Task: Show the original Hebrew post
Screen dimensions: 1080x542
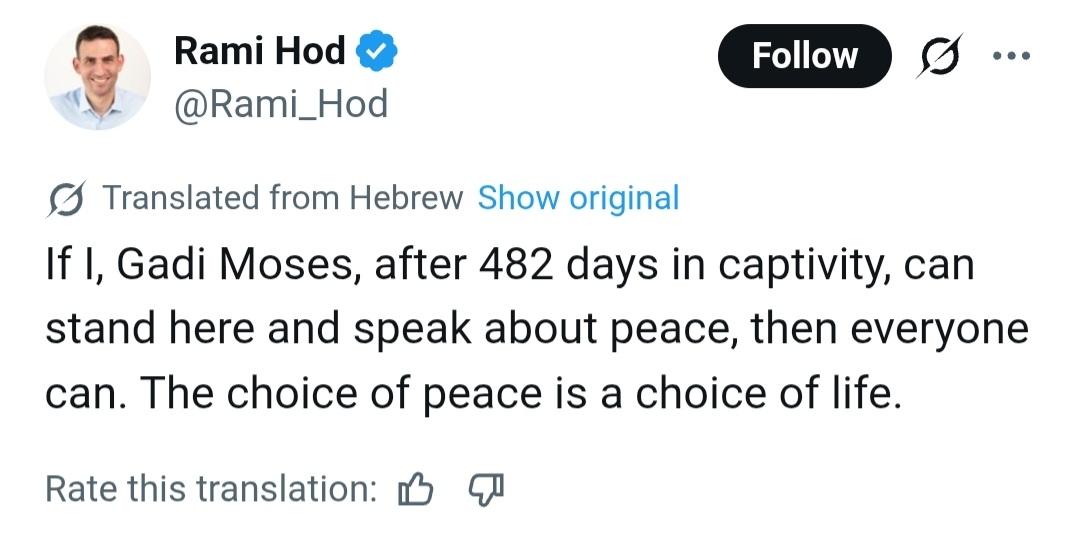Action: point(578,198)
